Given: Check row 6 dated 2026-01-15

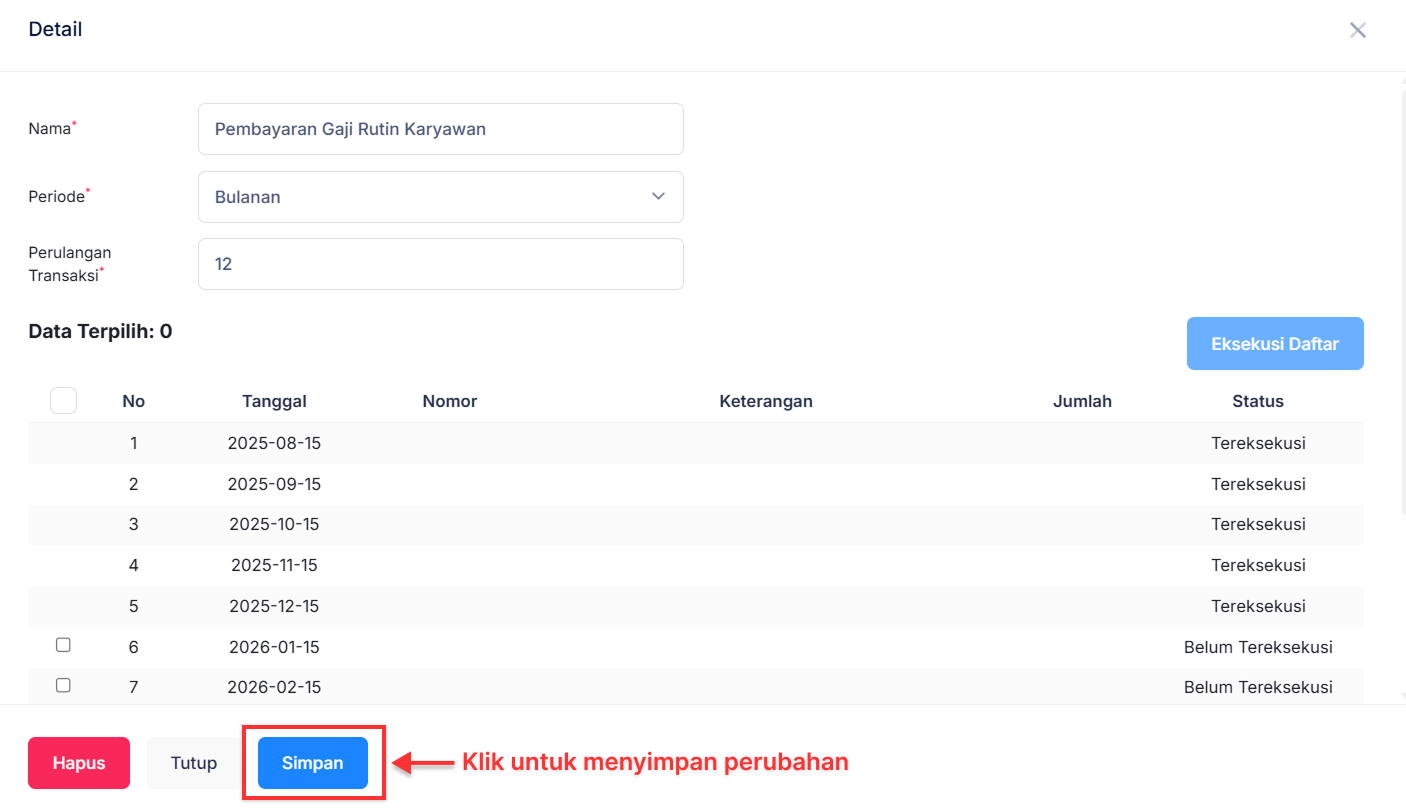Looking at the screenshot, I should [63, 645].
